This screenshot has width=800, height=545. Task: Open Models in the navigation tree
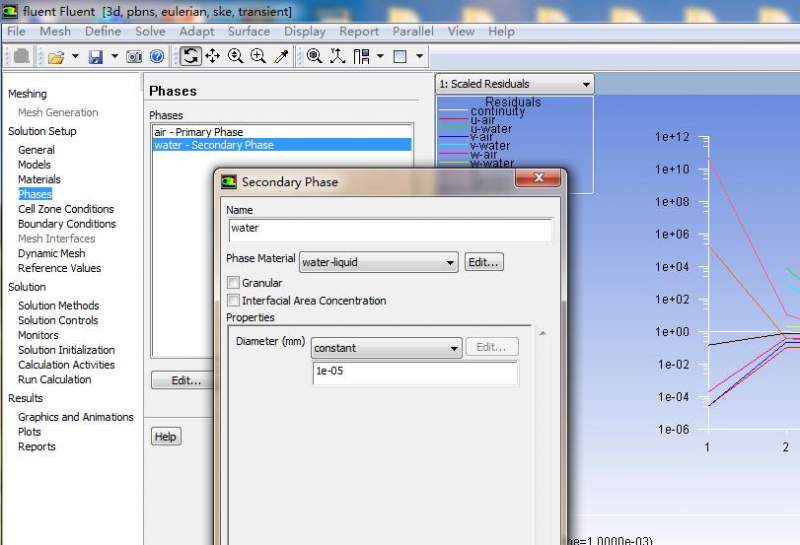[34, 165]
